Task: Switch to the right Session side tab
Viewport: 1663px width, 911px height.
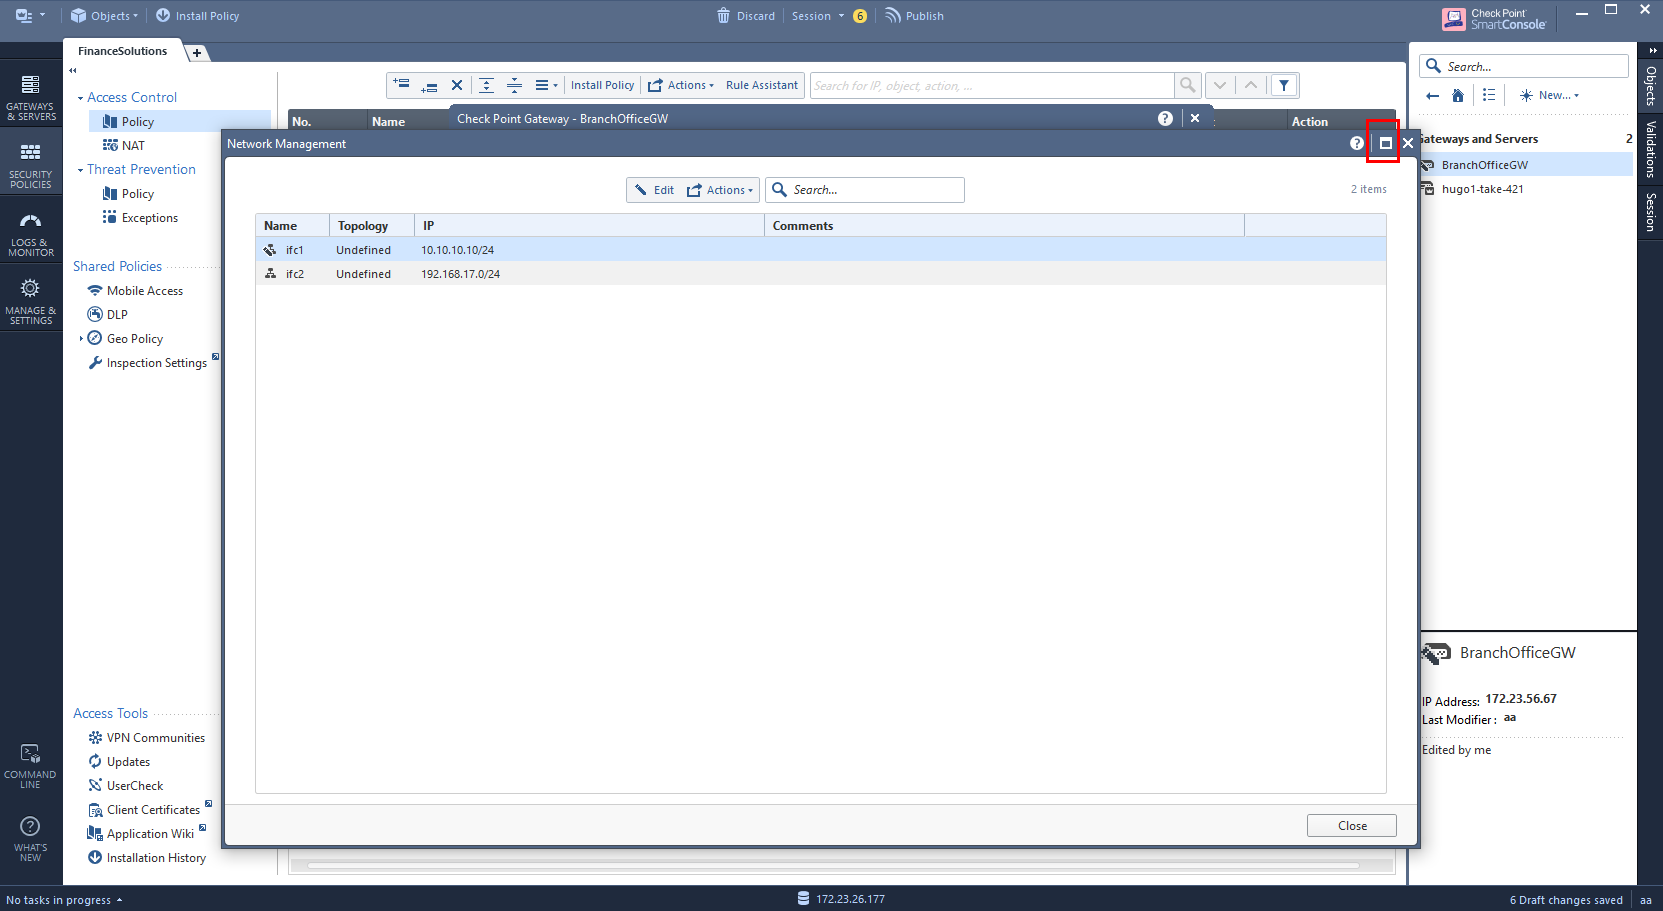Action: [1651, 212]
